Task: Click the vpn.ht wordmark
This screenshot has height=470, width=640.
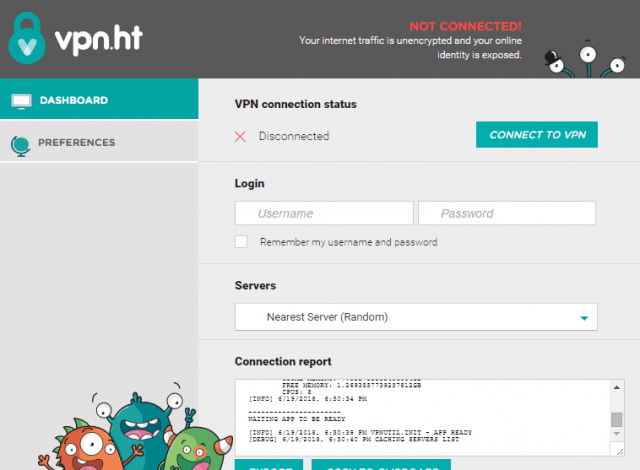Action: (98, 39)
